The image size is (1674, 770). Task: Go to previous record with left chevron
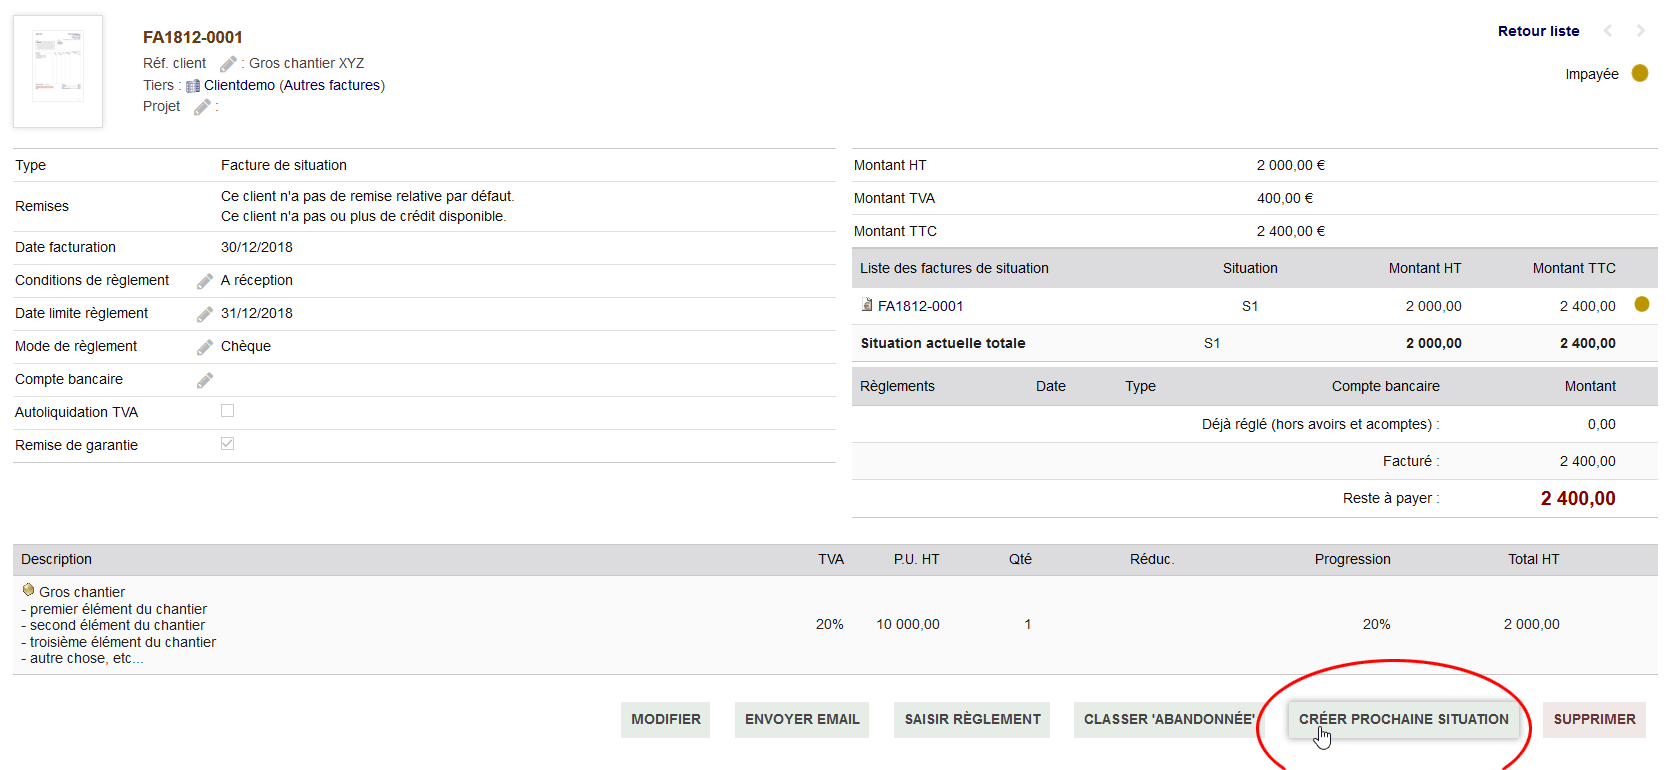[x=1608, y=31]
